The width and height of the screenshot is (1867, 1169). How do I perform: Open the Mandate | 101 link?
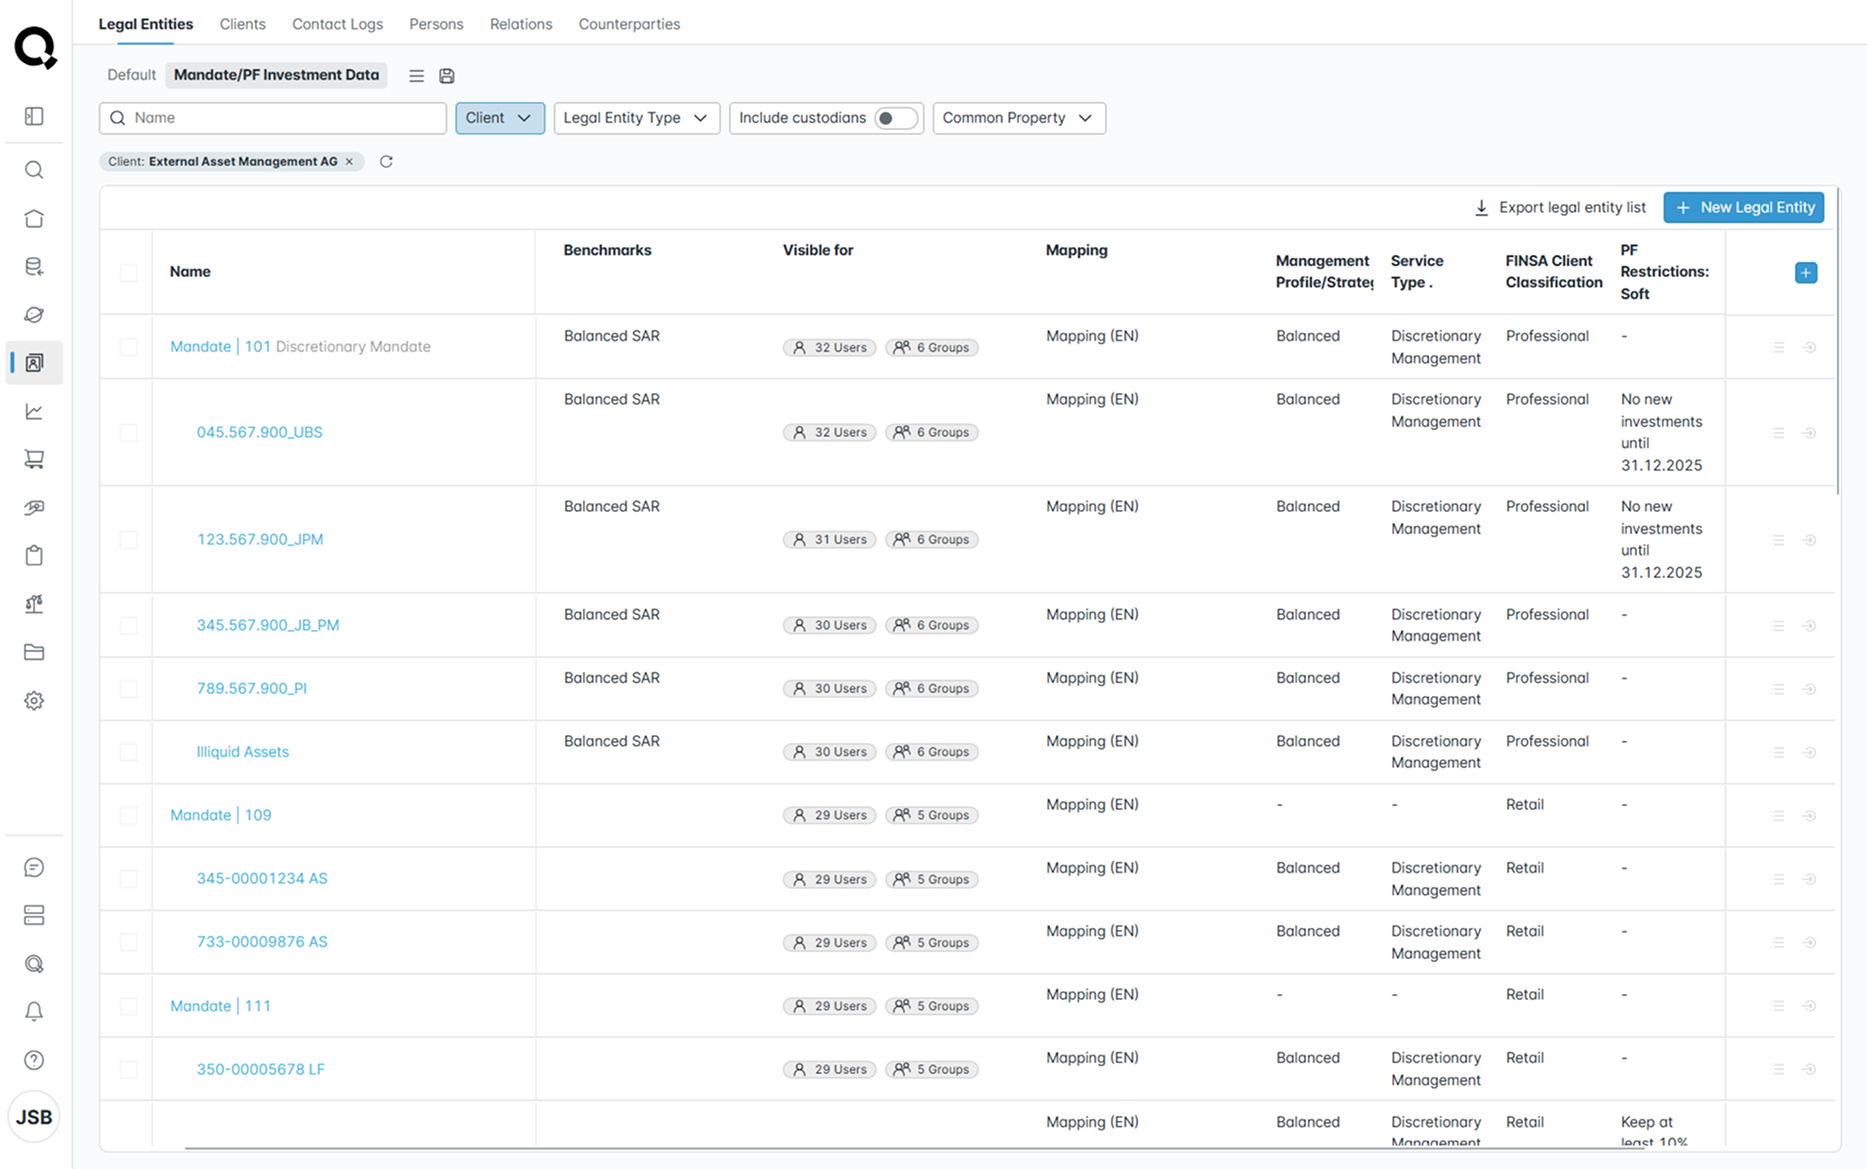pos(220,347)
